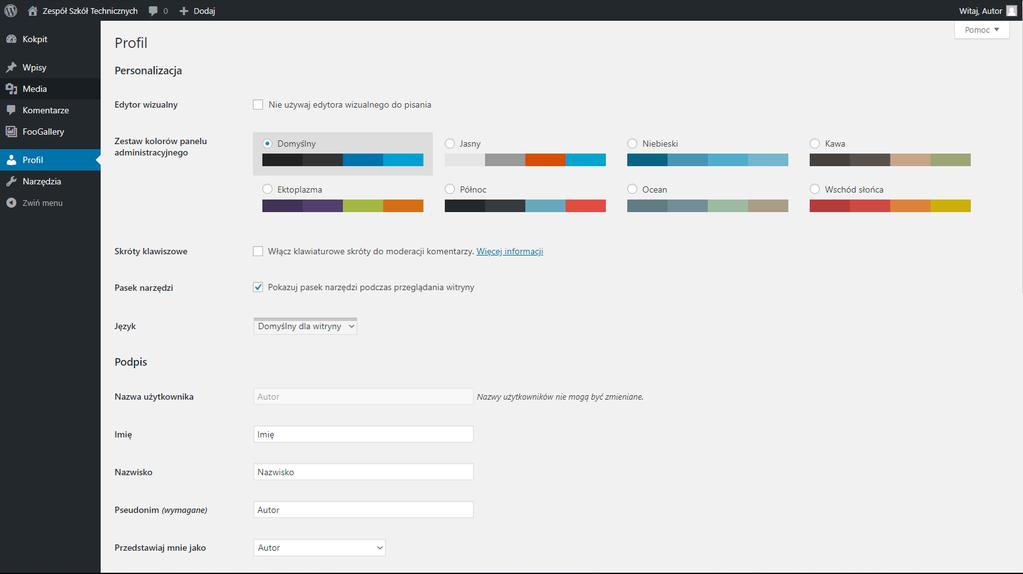Select the Wschód słońca color scheme radio
This screenshot has height=574, width=1023.
pos(814,189)
